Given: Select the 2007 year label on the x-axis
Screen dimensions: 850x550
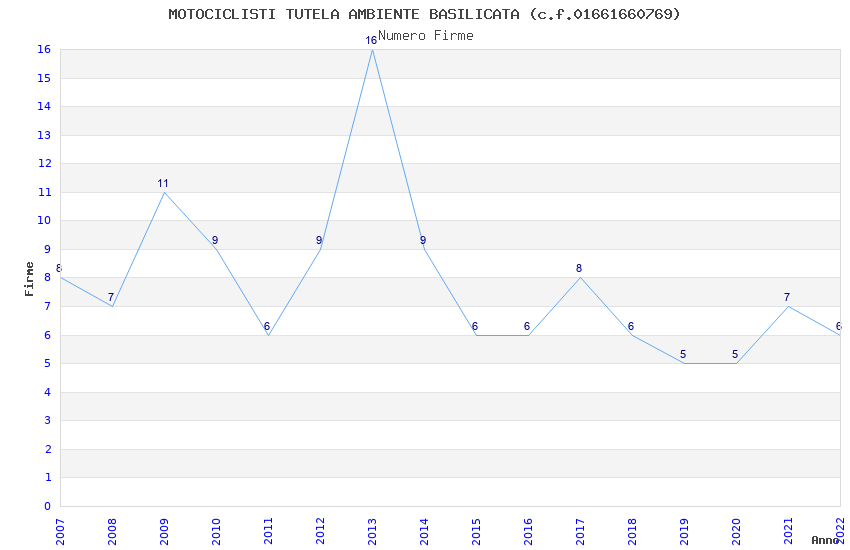Looking at the screenshot, I should (60, 532).
